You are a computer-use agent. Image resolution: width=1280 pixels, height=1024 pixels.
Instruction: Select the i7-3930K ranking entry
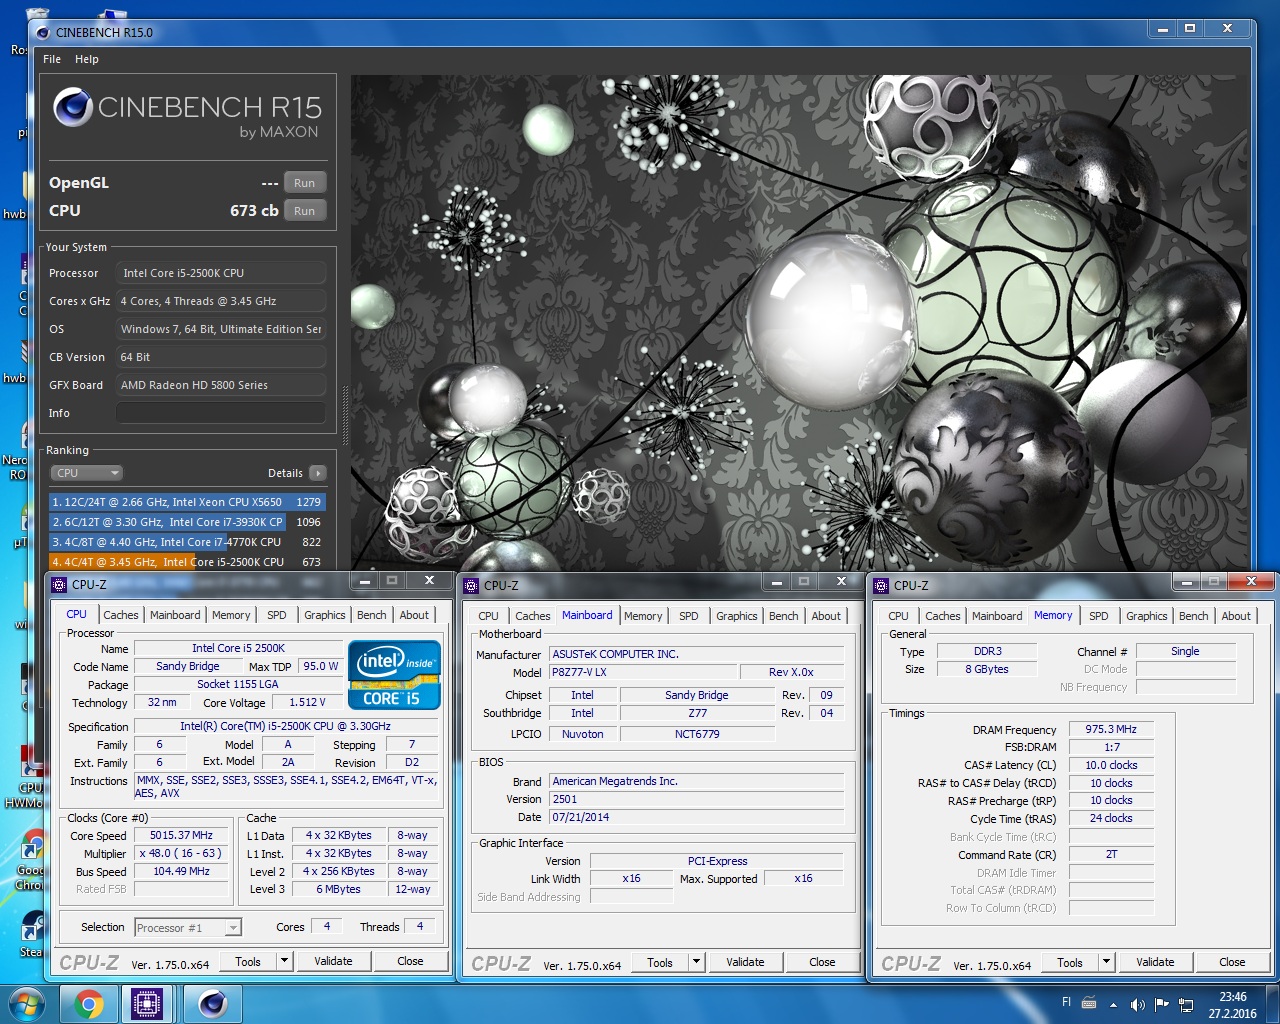tap(187, 522)
